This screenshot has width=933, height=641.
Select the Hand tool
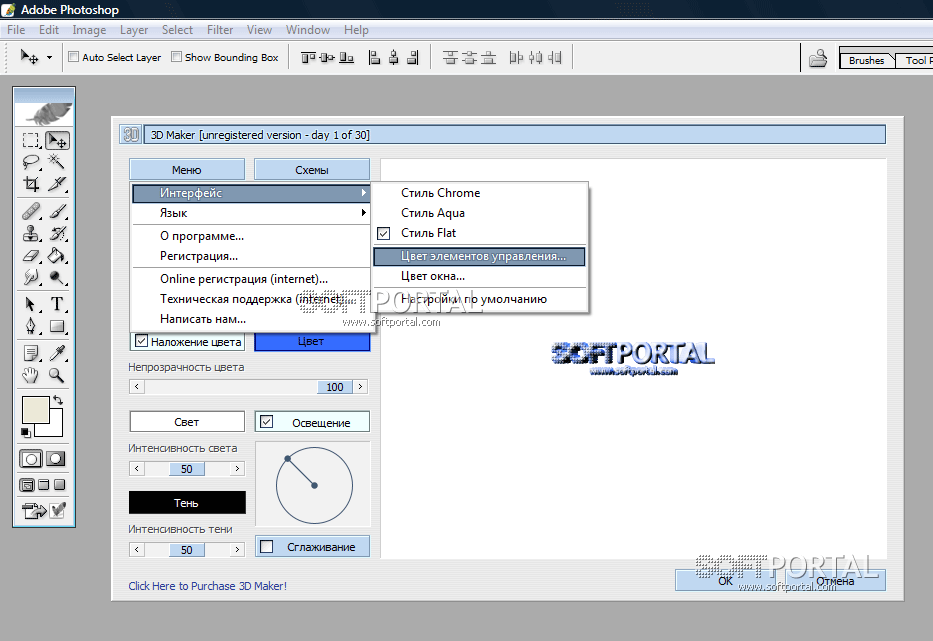pyautogui.click(x=31, y=375)
